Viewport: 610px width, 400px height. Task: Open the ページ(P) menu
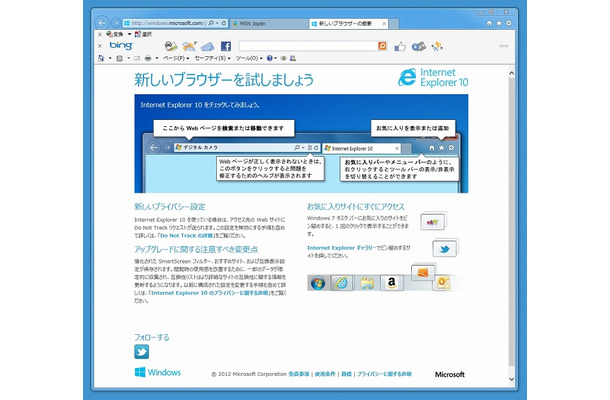(176, 58)
